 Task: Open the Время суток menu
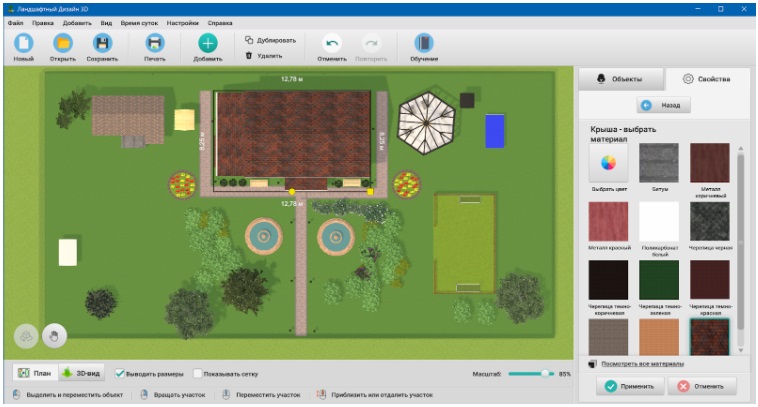click(137, 22)
